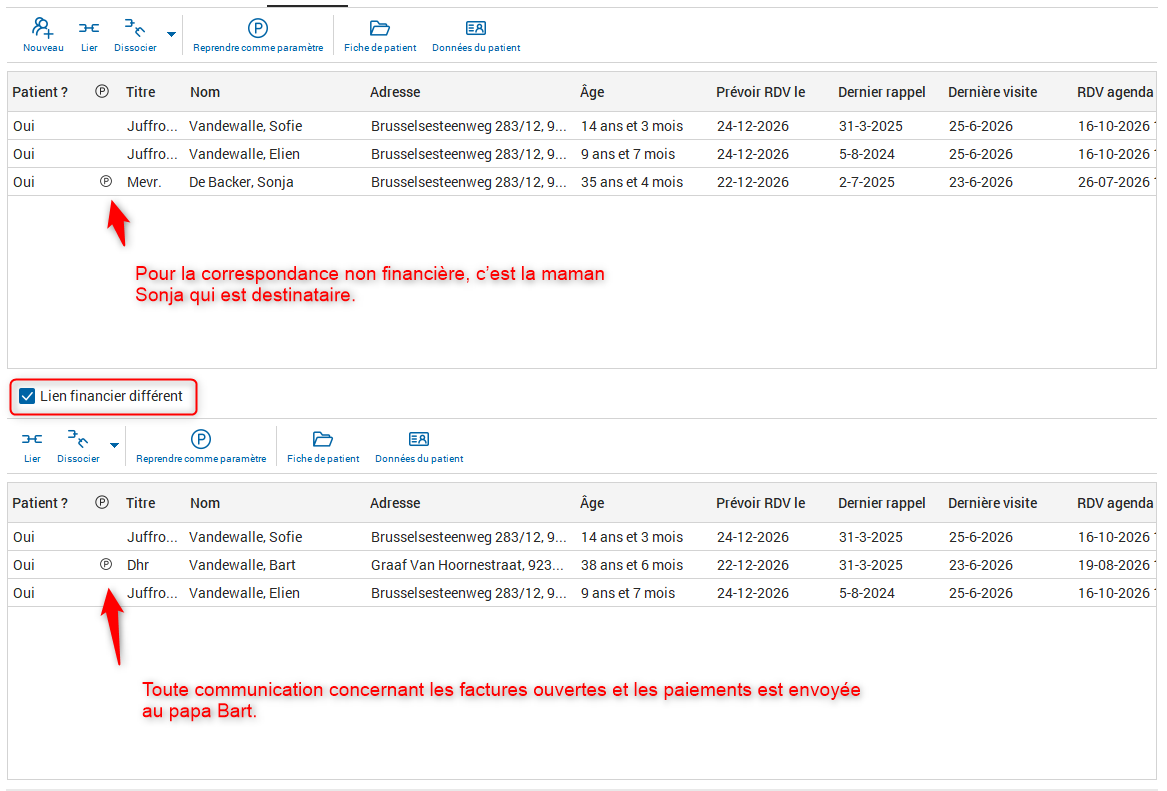Sort upper table by Titre column
1167x791 pixels.
tap(141, 92)
